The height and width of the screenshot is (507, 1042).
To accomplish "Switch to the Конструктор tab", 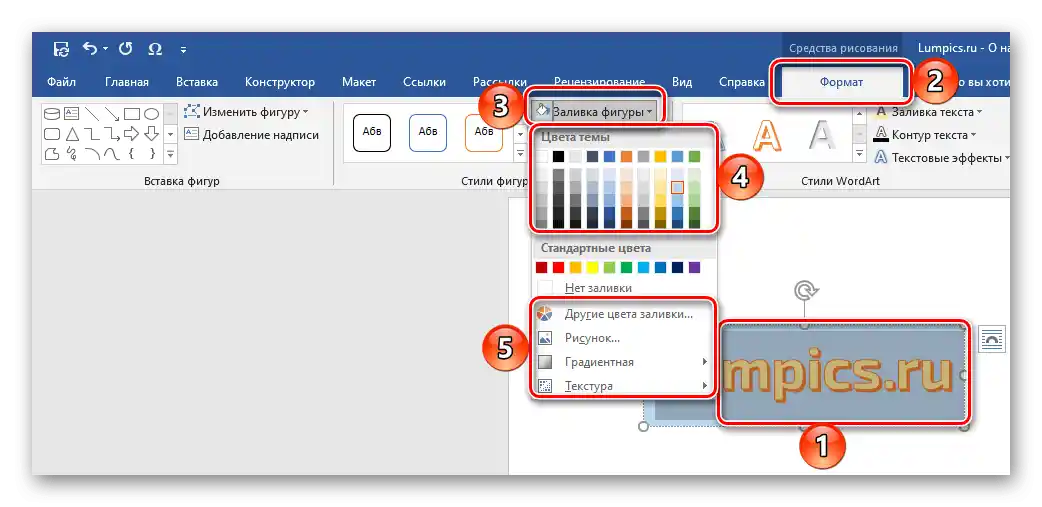I will [x=280, y=82].
